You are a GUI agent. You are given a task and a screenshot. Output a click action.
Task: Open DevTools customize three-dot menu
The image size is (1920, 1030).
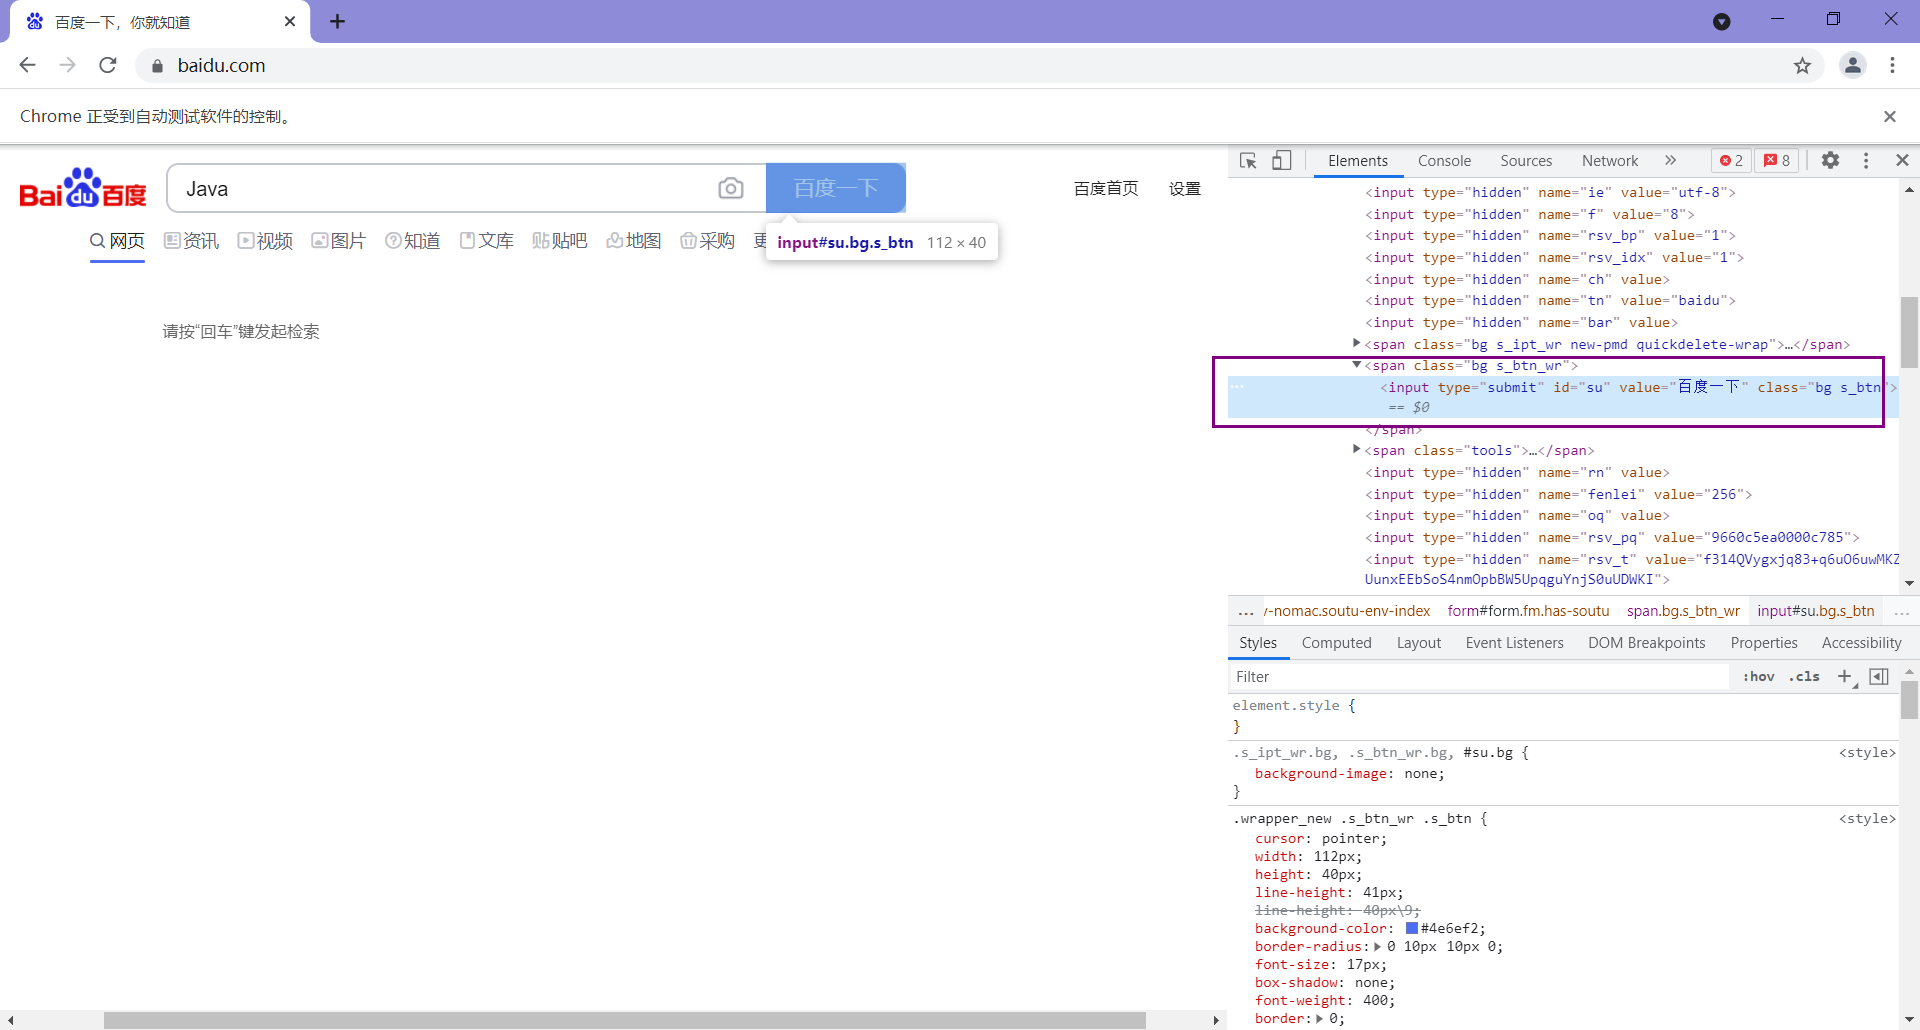click(1866, 161)
